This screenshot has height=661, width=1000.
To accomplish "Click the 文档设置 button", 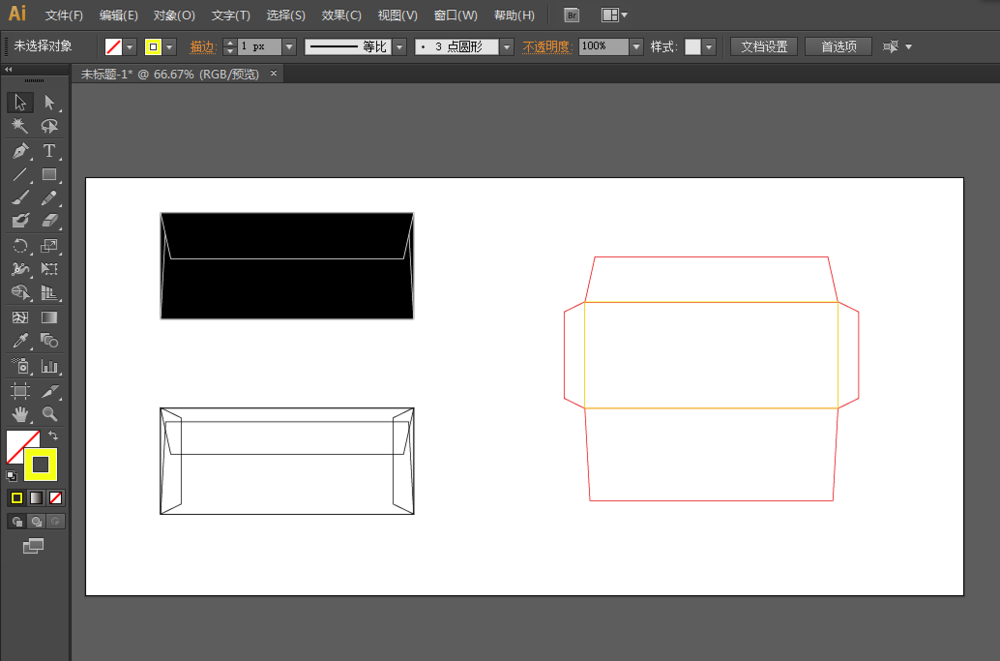I will click(x=763, y=47).
